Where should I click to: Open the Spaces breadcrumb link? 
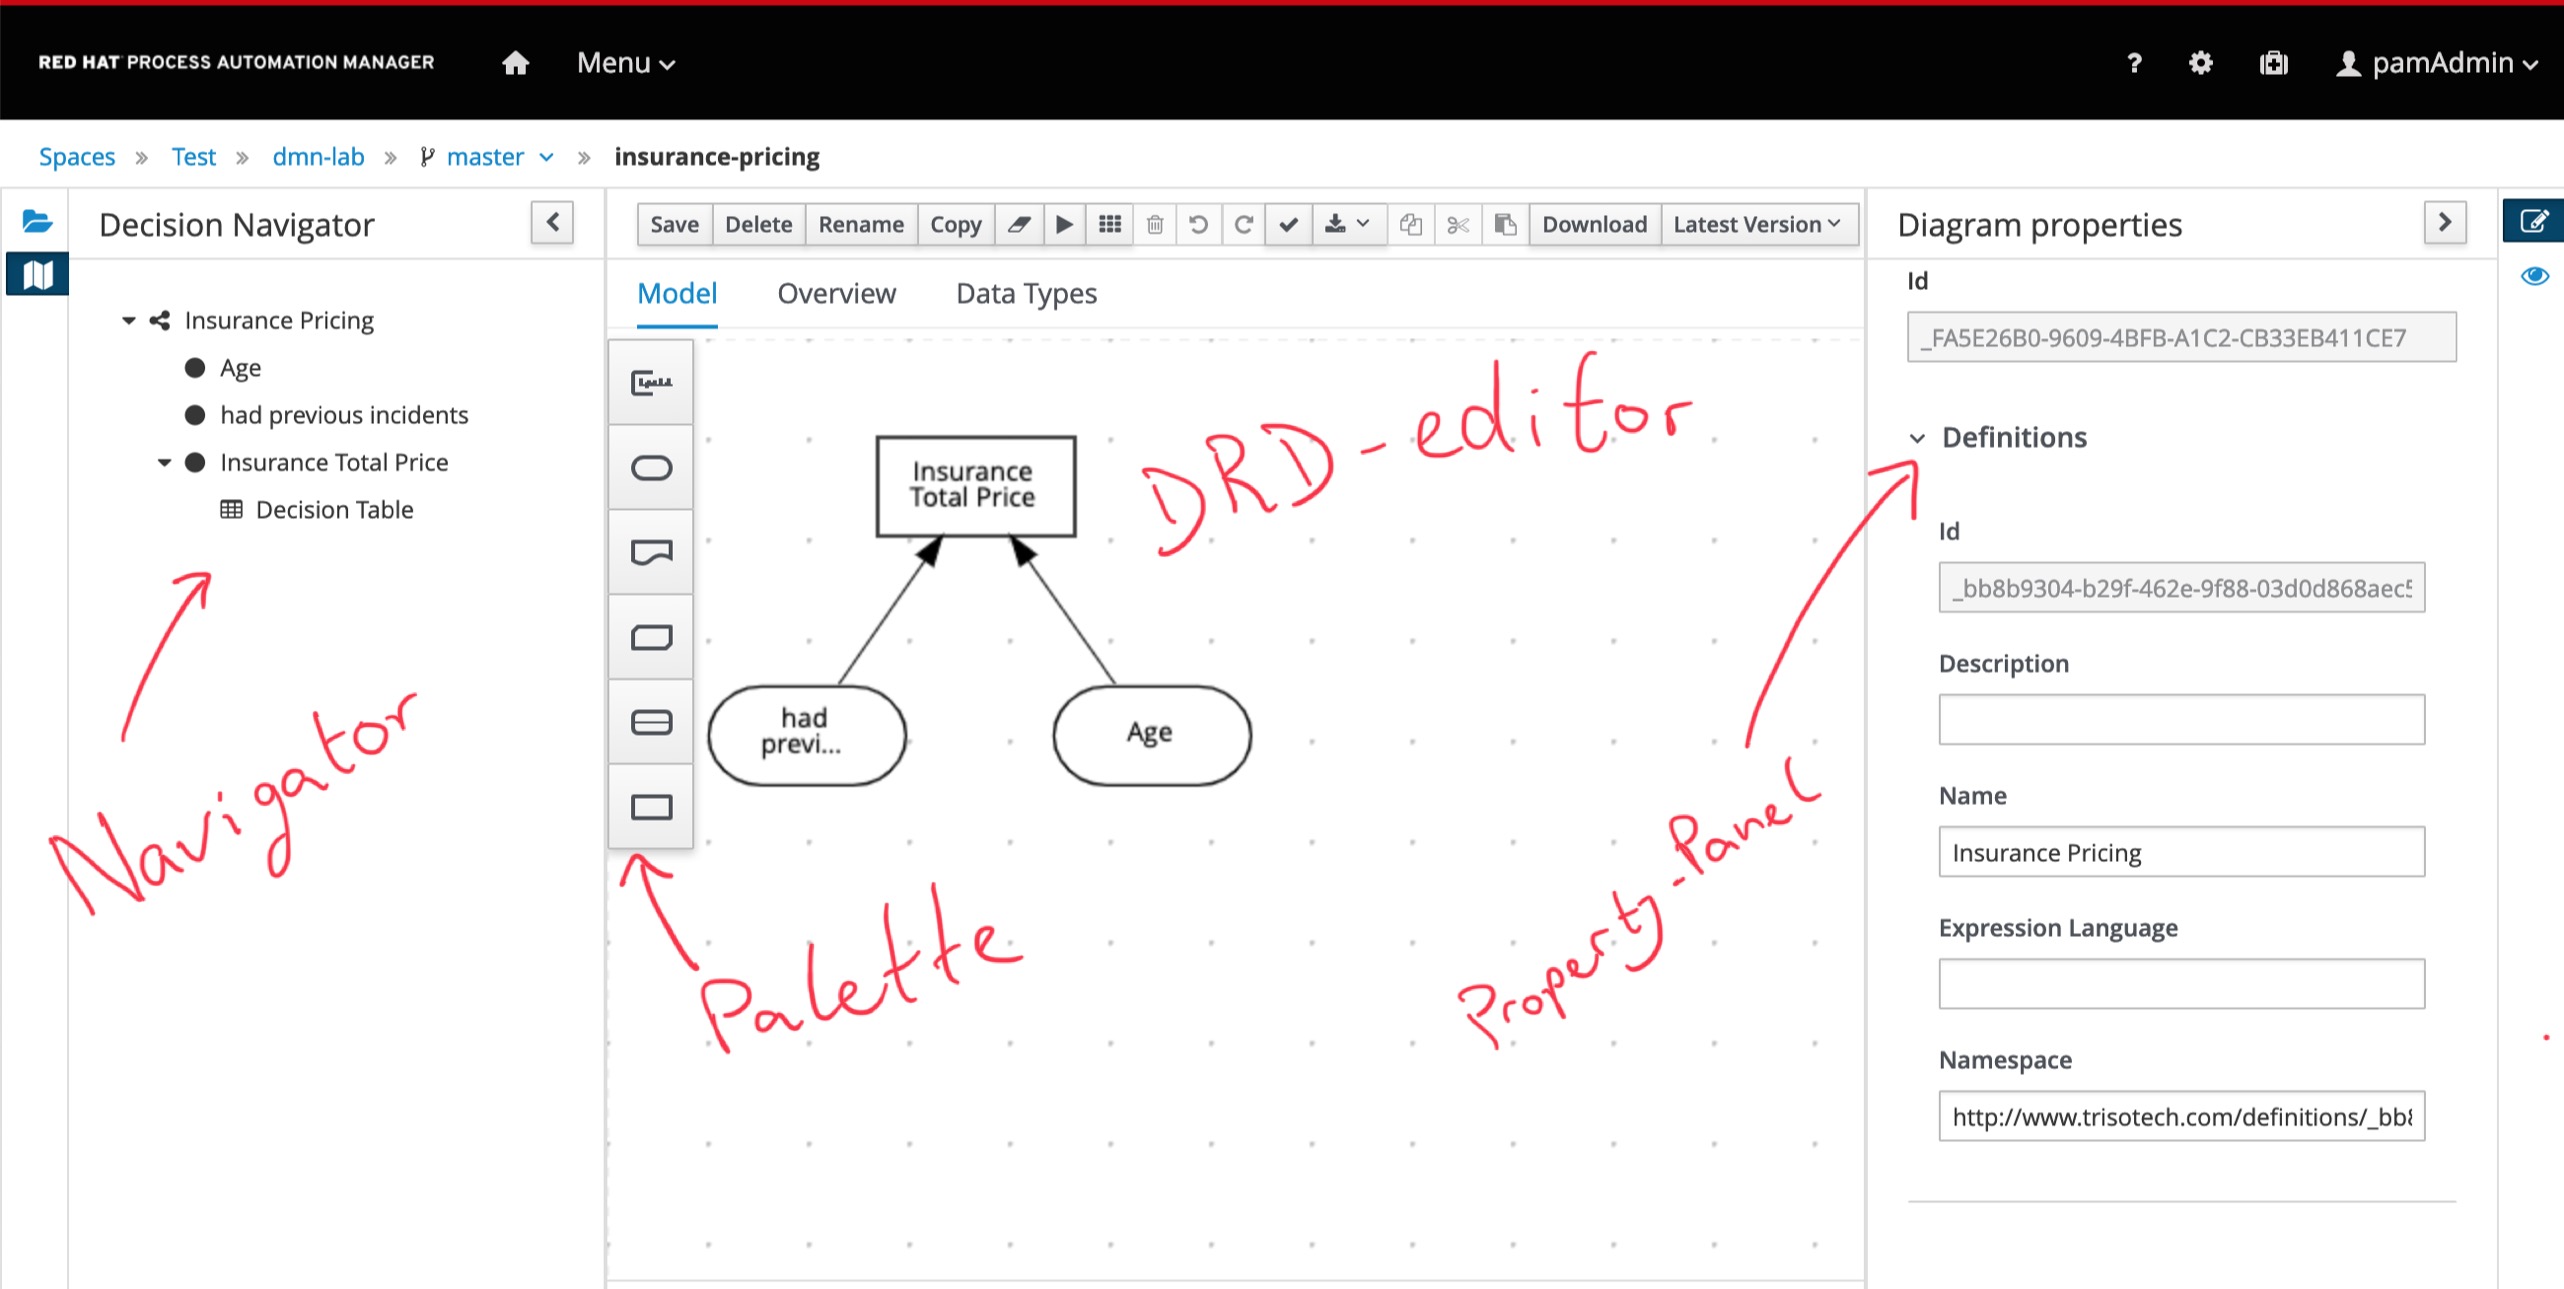77,157
